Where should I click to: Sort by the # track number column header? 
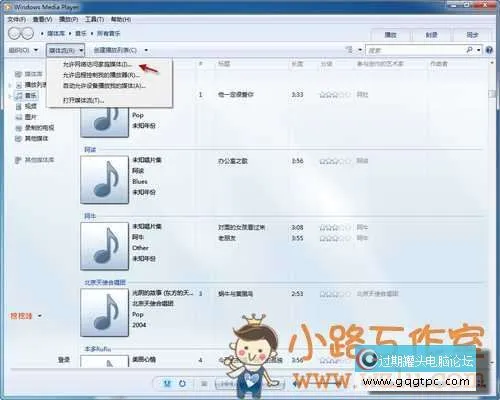201,63
